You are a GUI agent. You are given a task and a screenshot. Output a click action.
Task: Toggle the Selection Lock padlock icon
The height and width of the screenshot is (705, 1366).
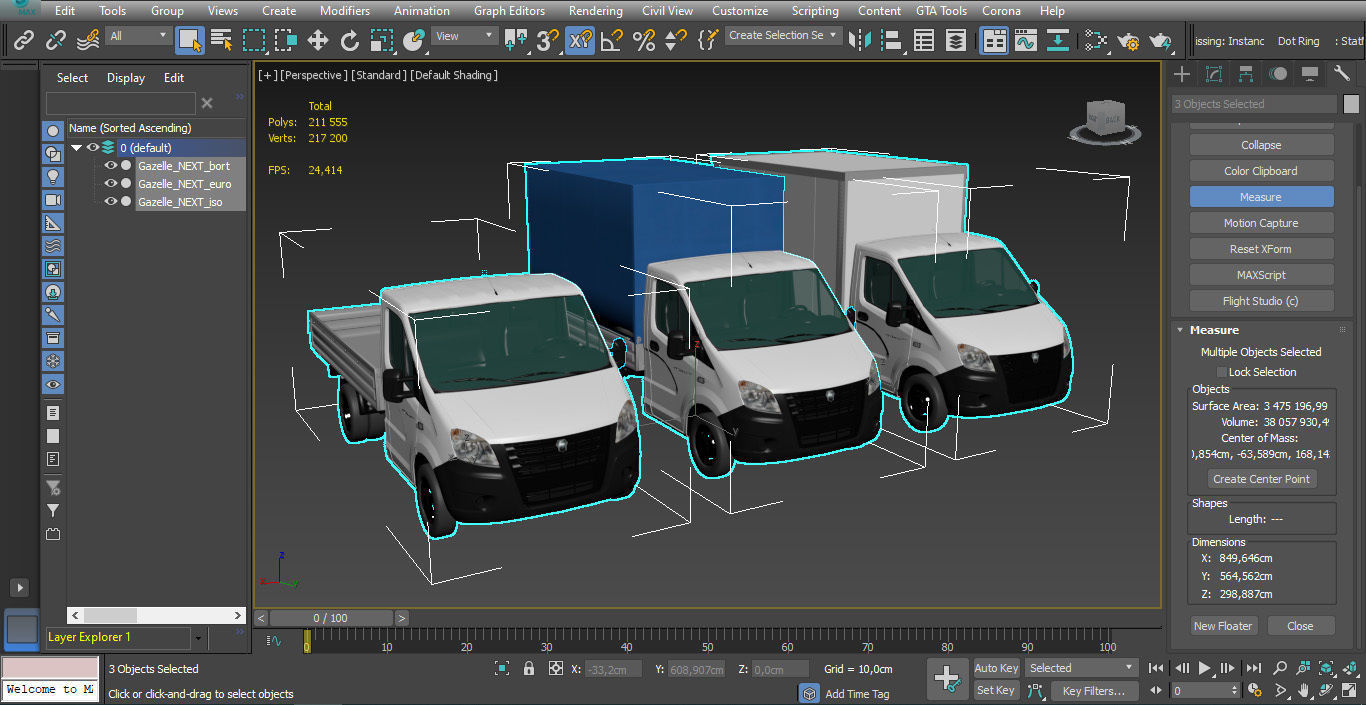point(529,669)
